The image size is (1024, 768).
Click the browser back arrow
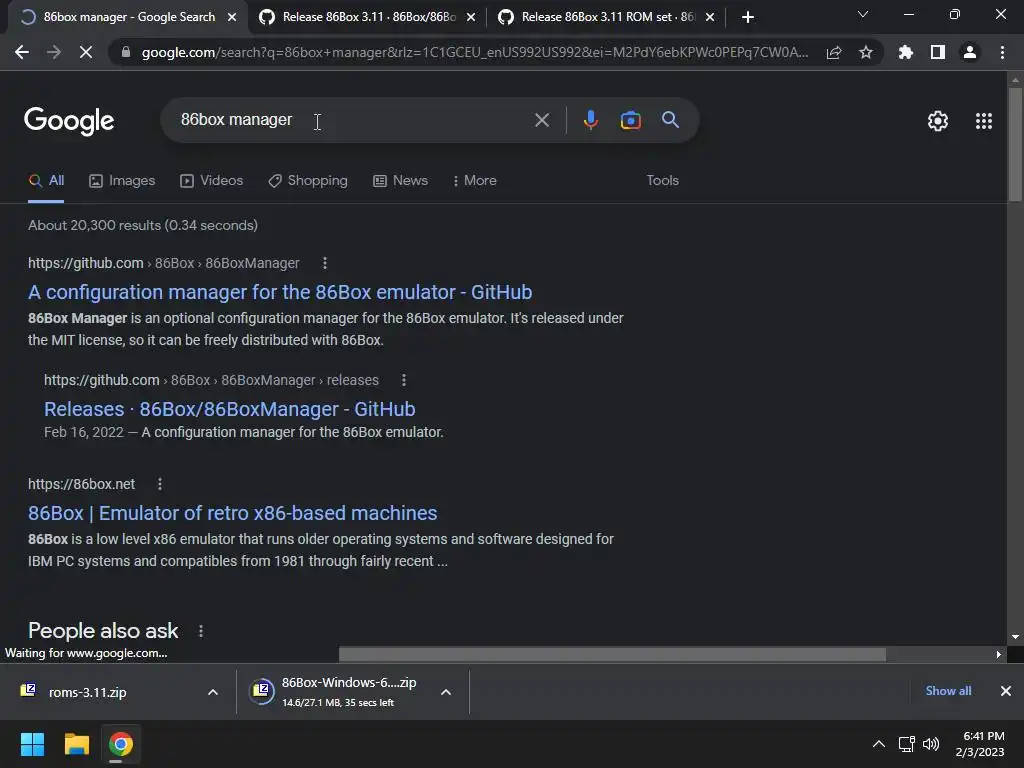coord(22,52)
